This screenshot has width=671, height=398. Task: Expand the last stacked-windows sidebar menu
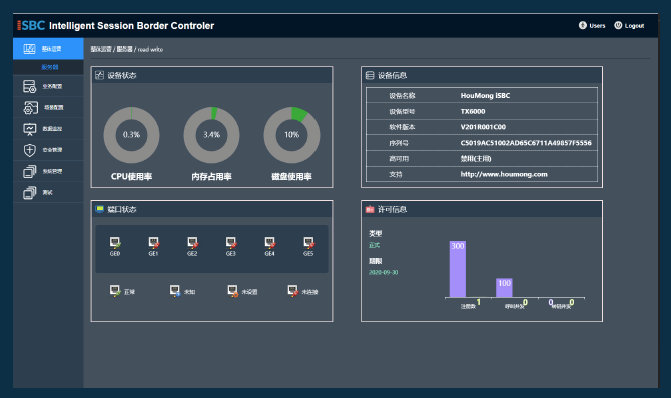[x=30, y=193]
